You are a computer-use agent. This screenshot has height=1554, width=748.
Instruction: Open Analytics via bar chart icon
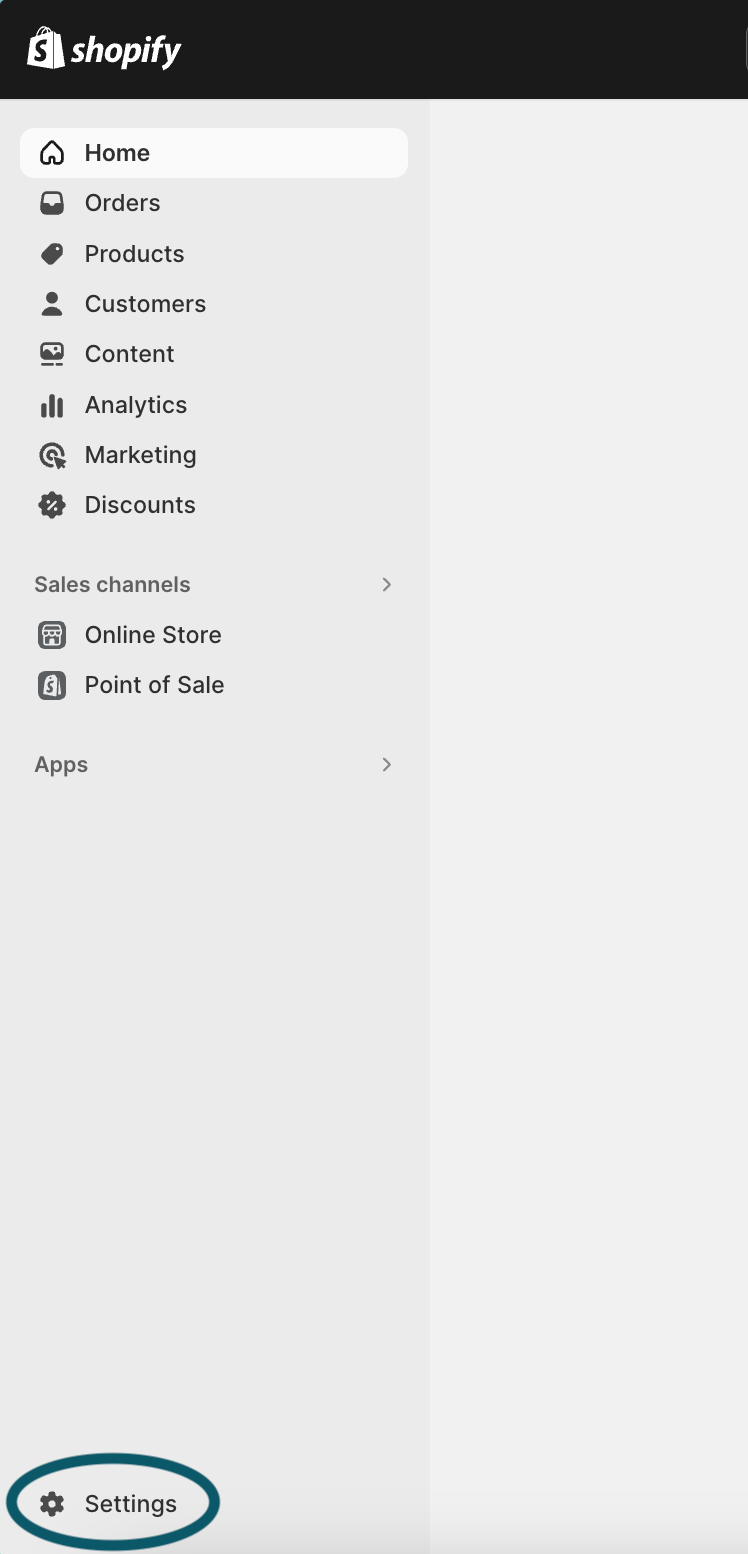[x=52, y=405]
